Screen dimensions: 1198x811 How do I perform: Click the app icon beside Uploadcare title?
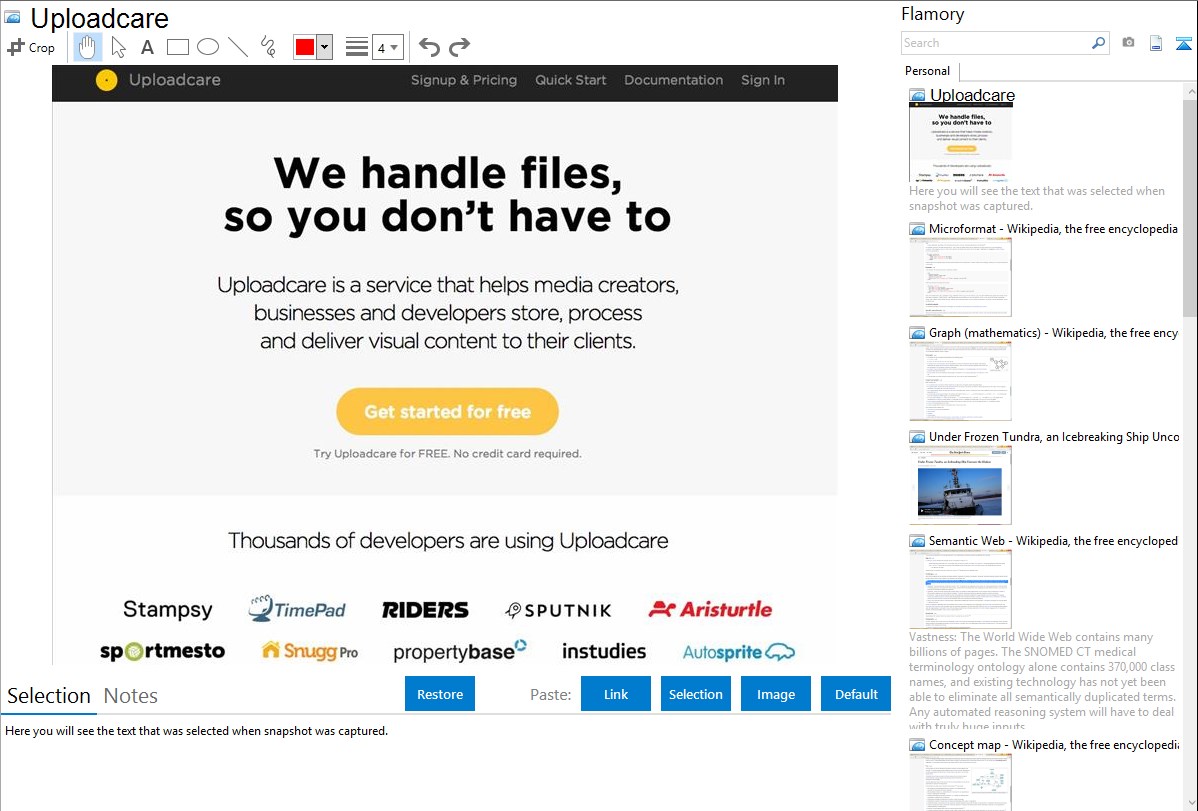[12, 18]
